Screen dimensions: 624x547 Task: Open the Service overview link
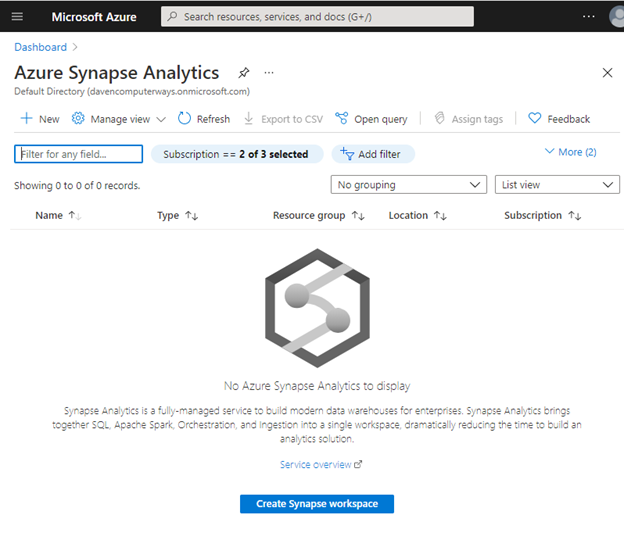321,464
